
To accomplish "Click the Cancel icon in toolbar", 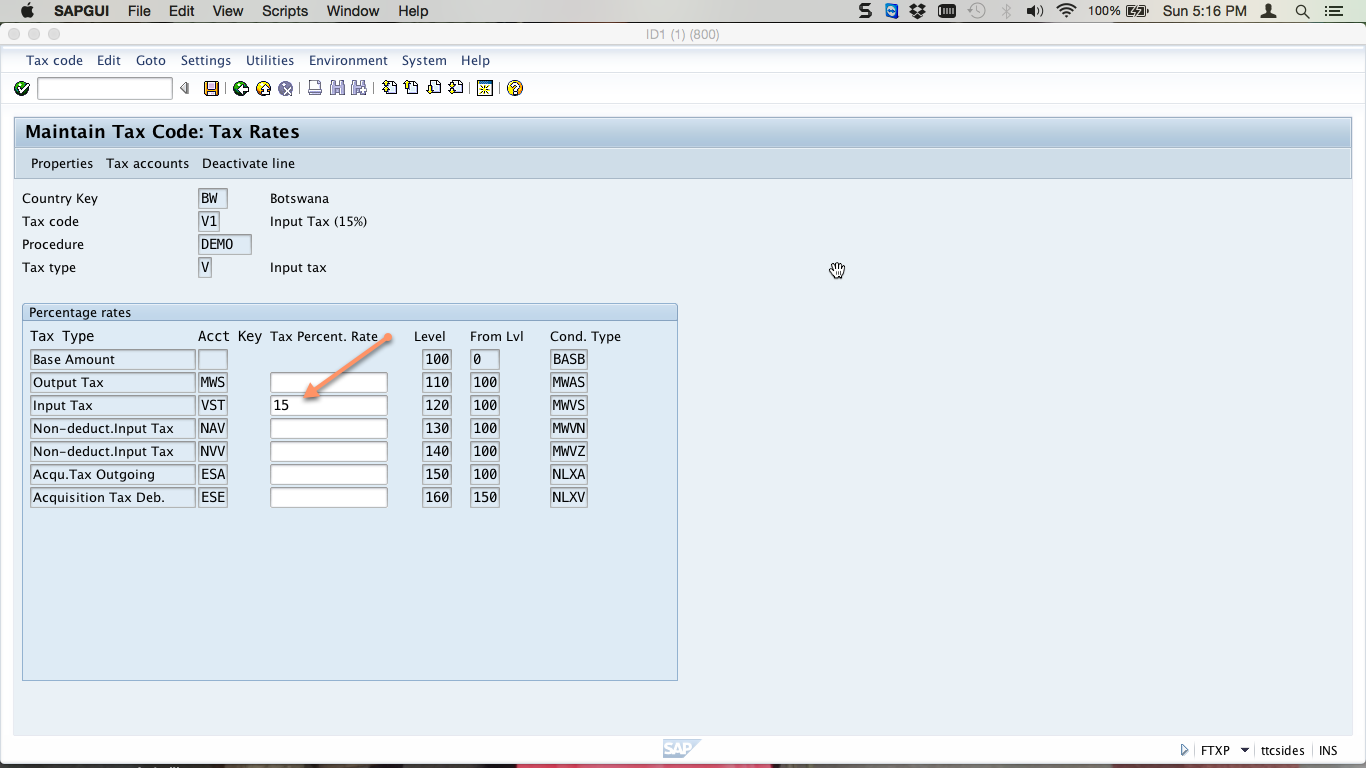I will click(285, 89).
